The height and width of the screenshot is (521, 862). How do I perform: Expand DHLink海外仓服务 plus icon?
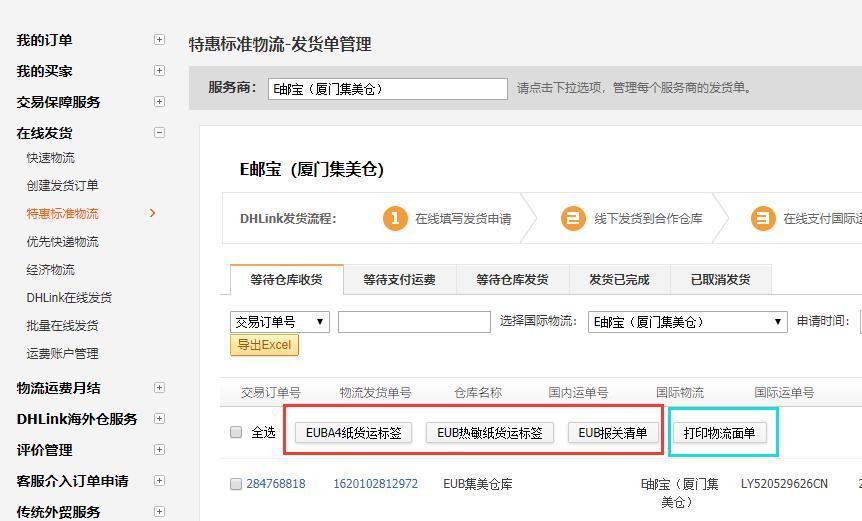(159, 419)
